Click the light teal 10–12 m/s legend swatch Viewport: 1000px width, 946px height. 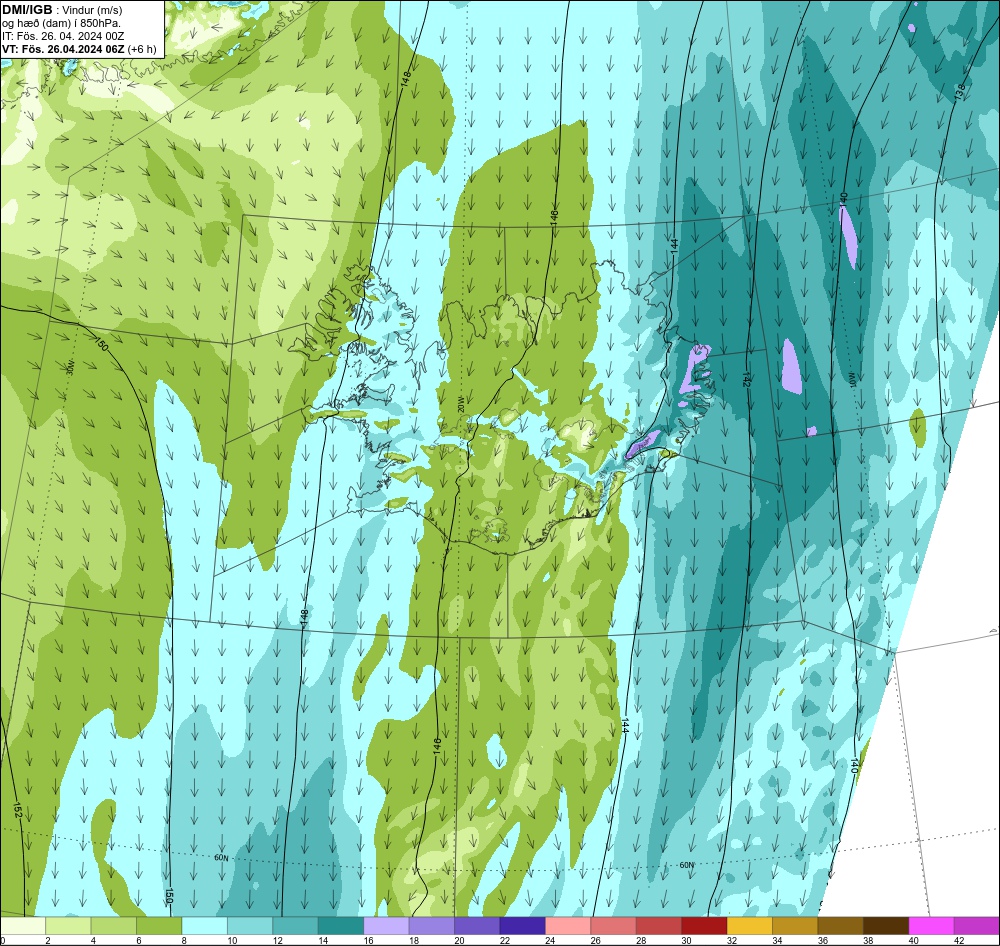pos(250,925)
